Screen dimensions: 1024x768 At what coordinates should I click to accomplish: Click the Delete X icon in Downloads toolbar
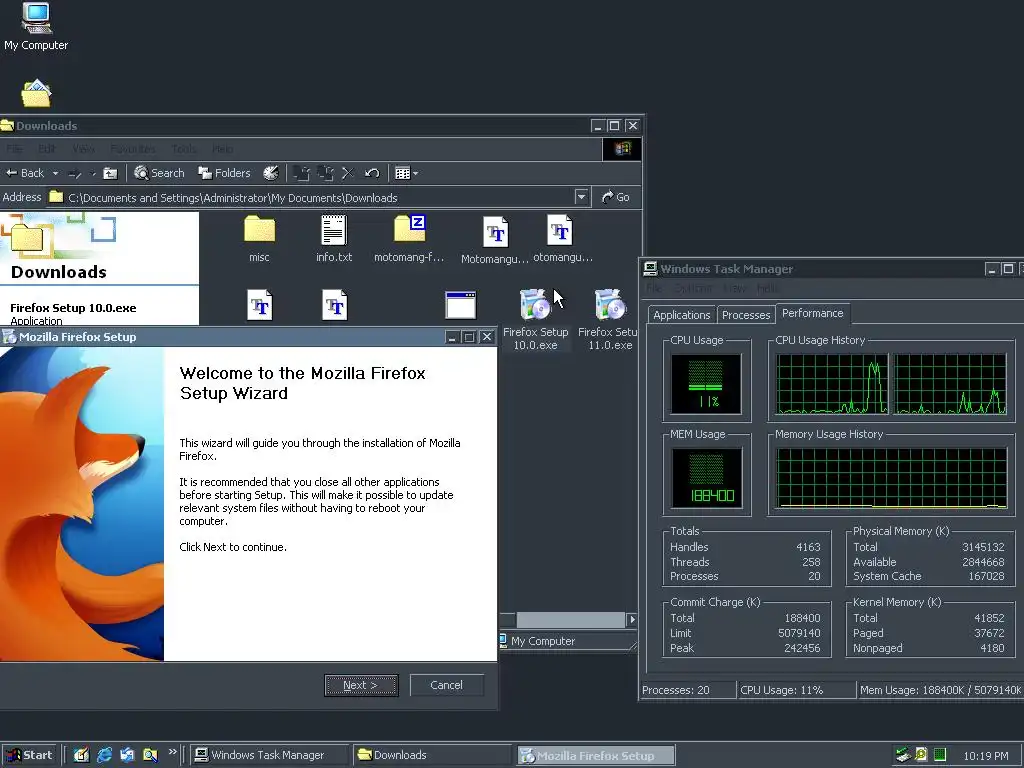348,173
